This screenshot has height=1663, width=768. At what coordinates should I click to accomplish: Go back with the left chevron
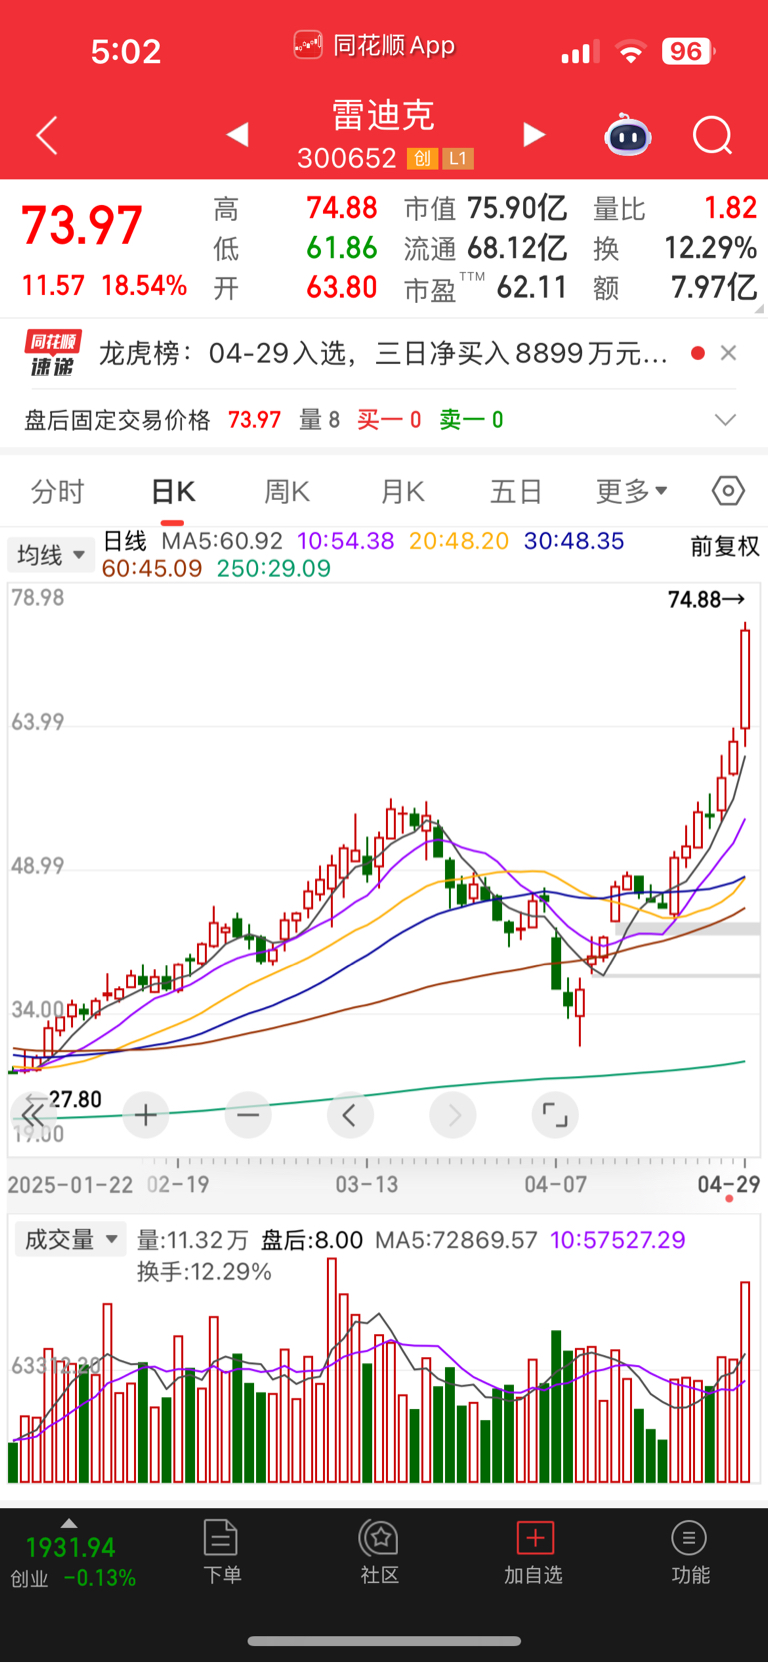pos(47,135)
